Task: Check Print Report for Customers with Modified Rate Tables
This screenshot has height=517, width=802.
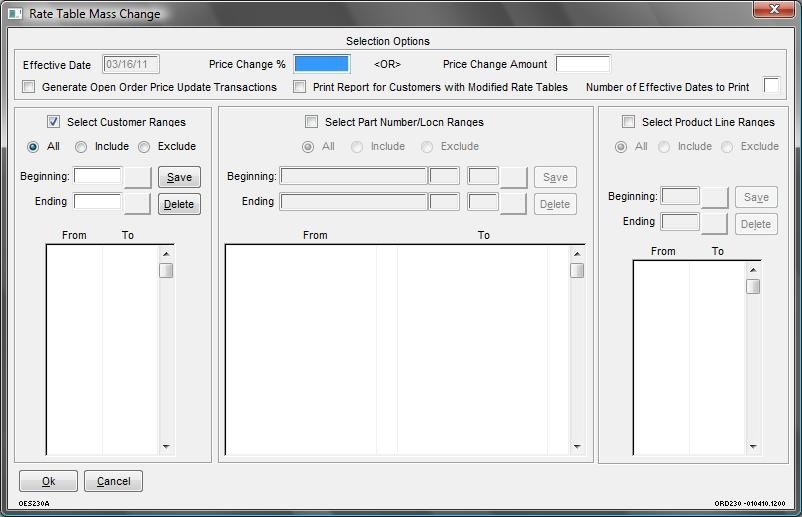Action: click(300, 86)
